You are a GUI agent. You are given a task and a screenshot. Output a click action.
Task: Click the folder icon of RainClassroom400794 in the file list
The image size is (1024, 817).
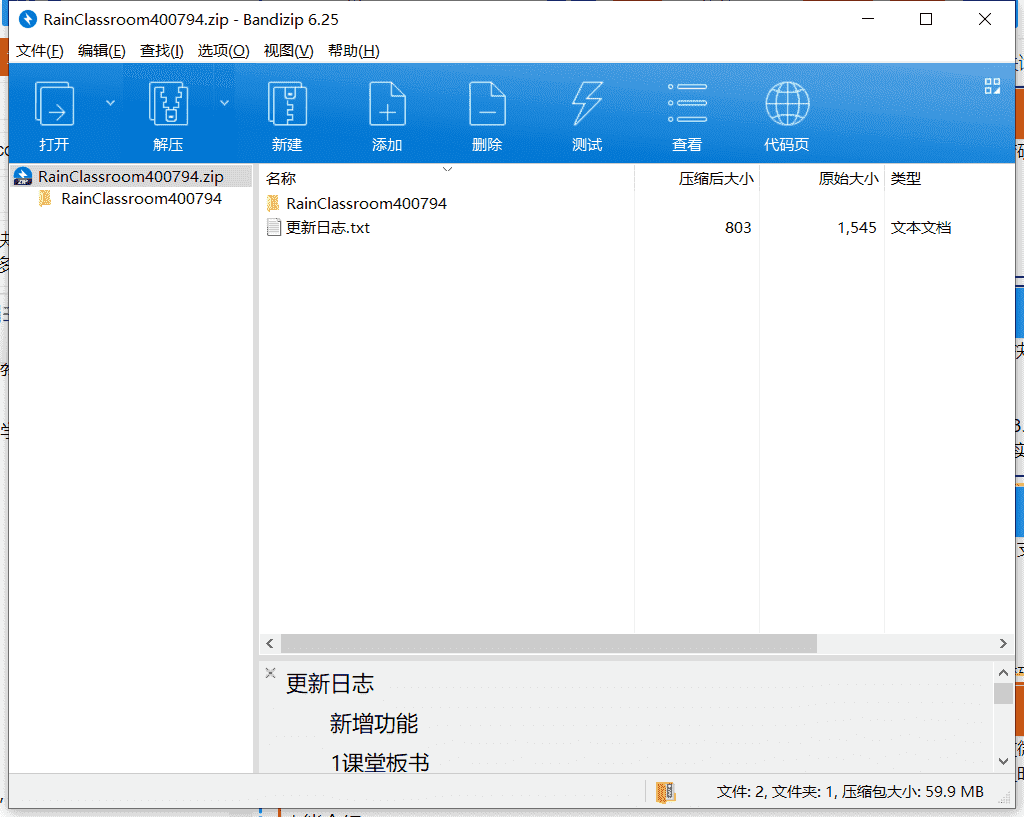(274, 204)
